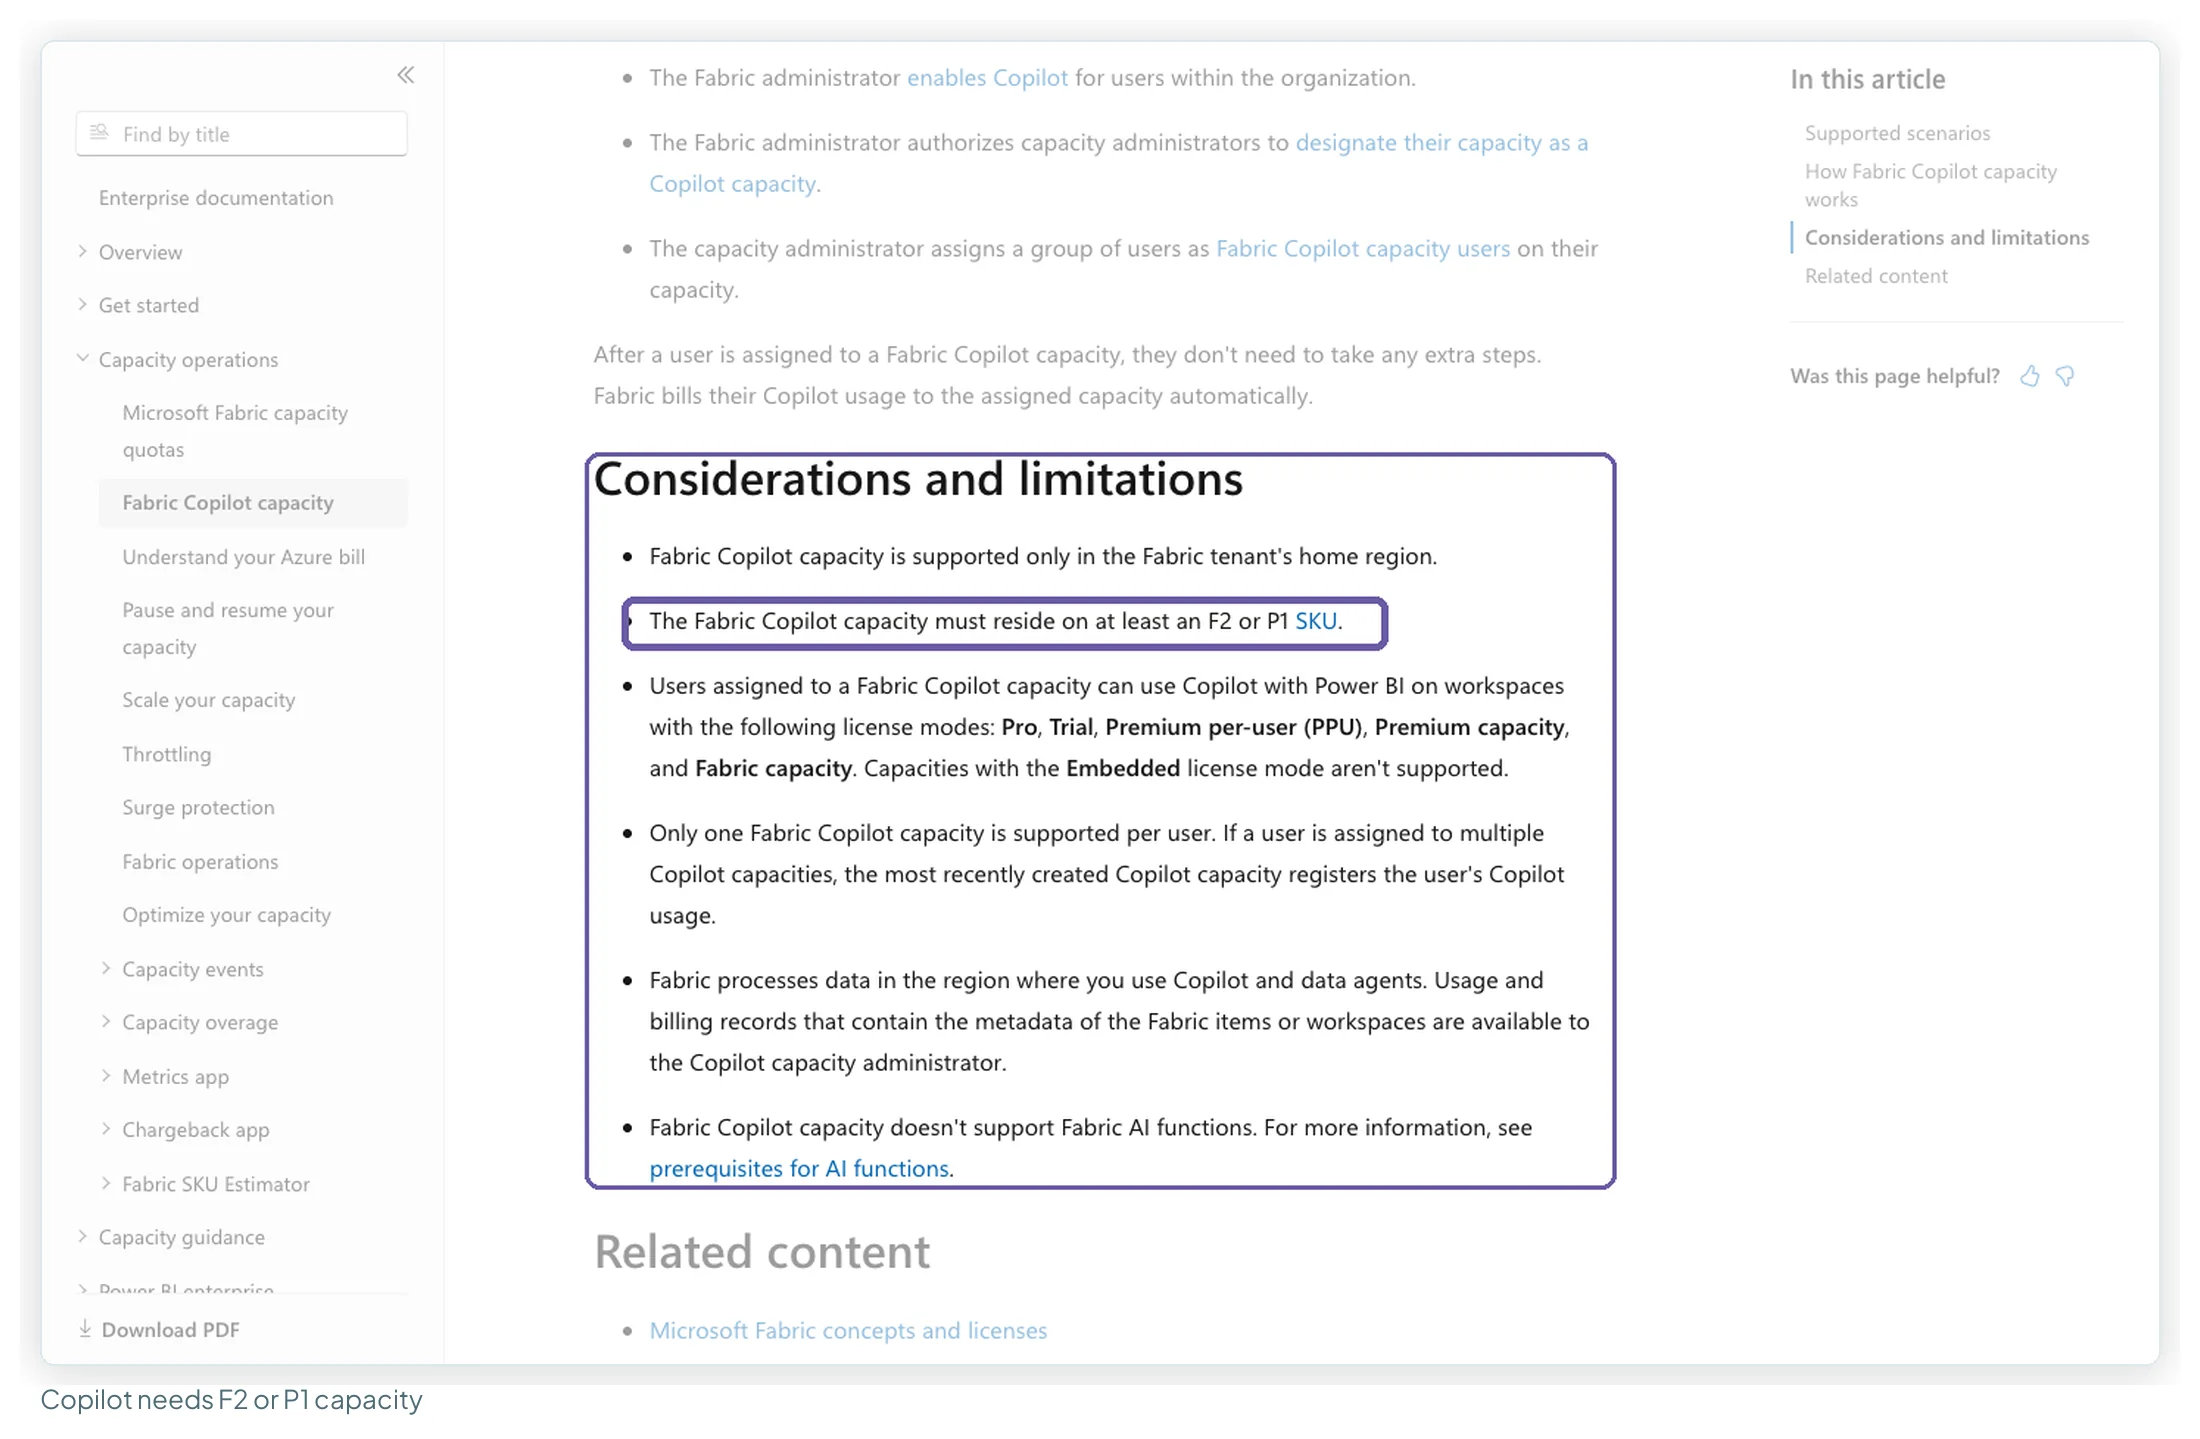Open the SKU link
The width and height of the screenshot is (2200, 1439).
point(1315,621)
